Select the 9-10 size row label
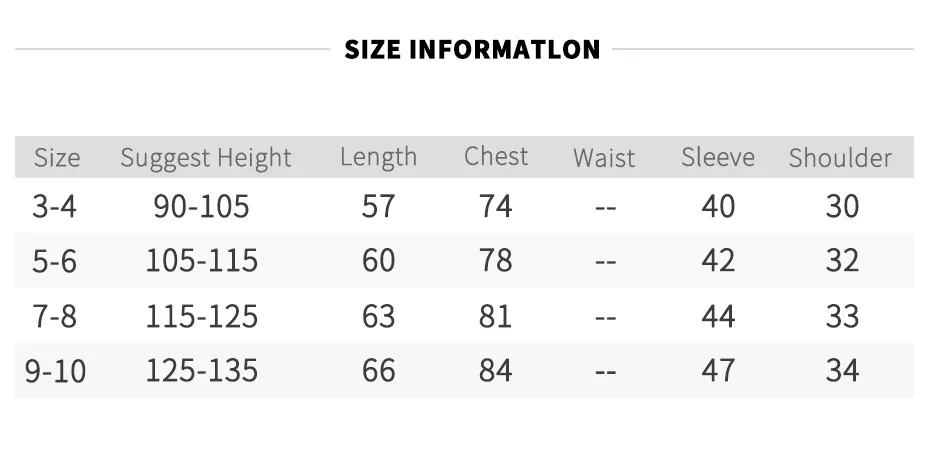The height and width of the screenshot is (453, 930). pyautogui.click(x=56, y=371)
